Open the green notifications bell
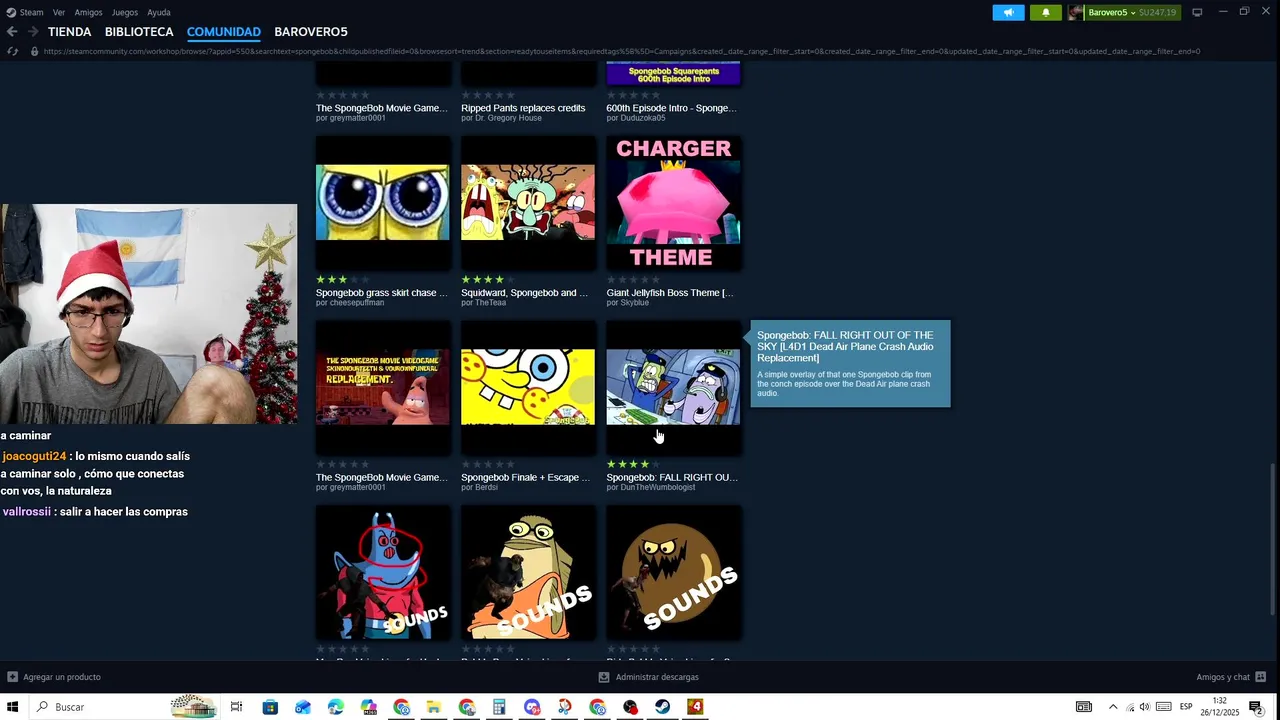 tap(1046, 12)
